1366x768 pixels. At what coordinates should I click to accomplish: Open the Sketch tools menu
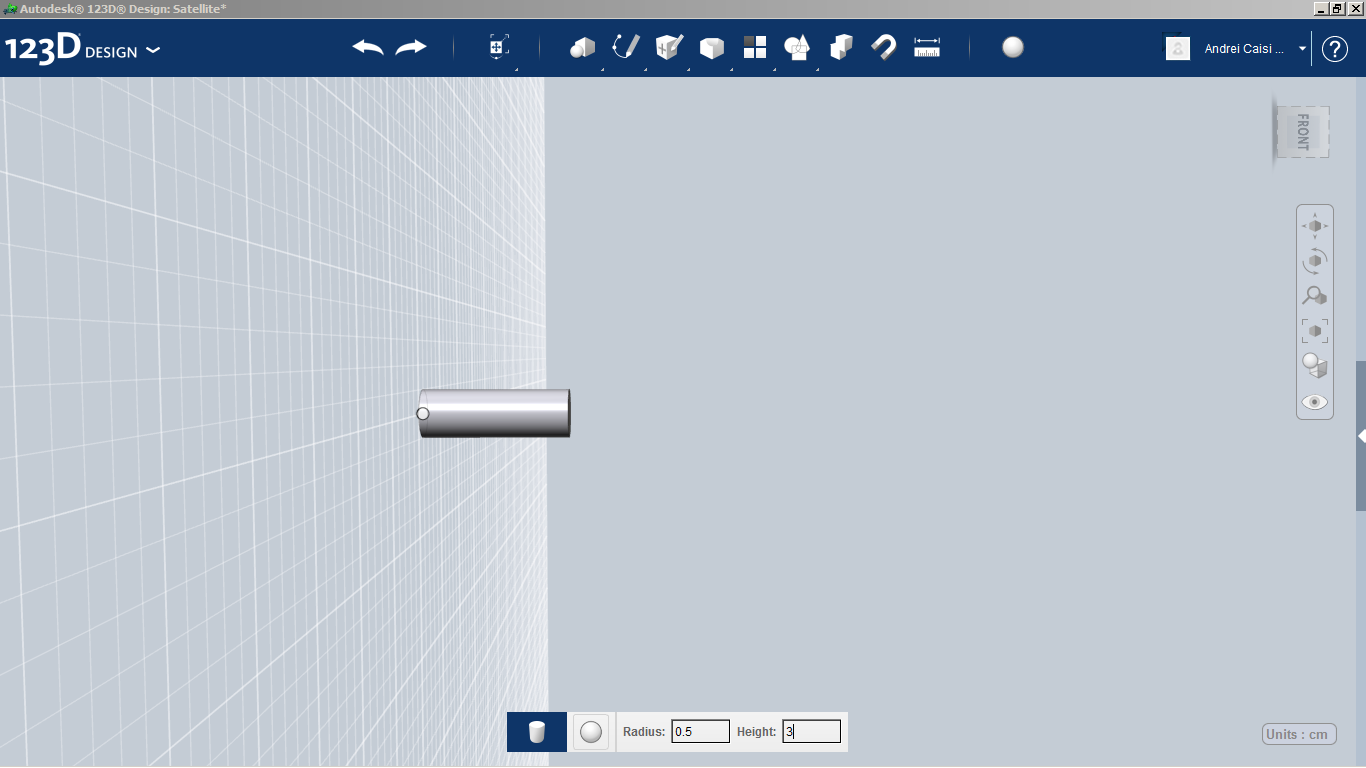pos(625,47)
